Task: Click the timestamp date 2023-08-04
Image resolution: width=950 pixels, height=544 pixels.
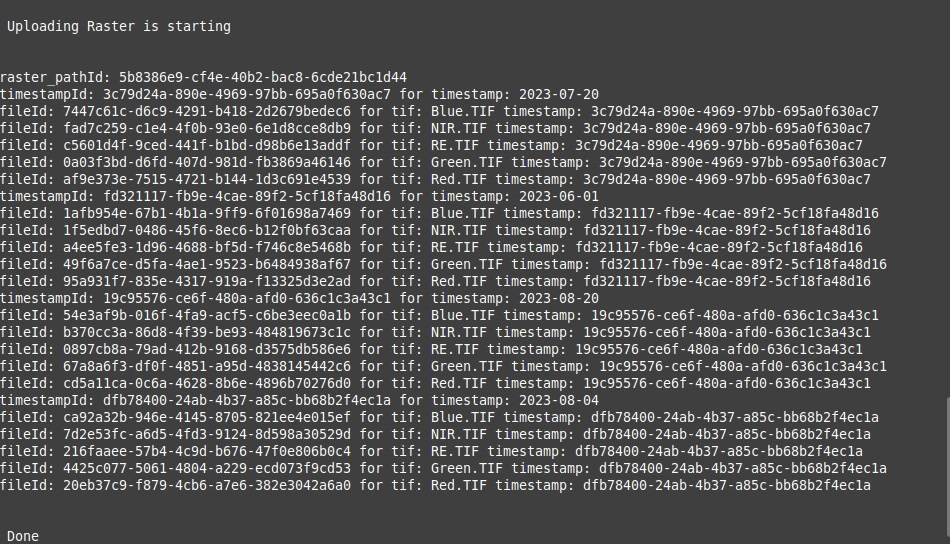Action: [559, 400]
